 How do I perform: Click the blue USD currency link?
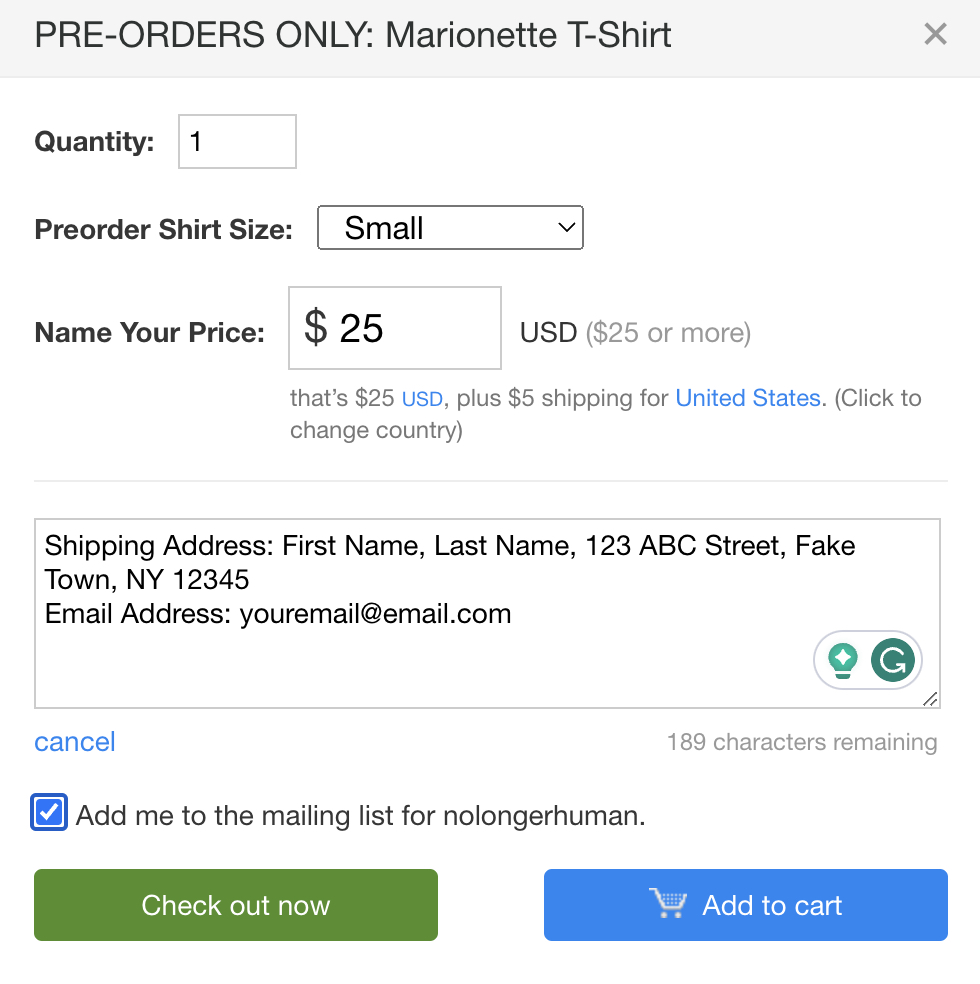point(422,399)
